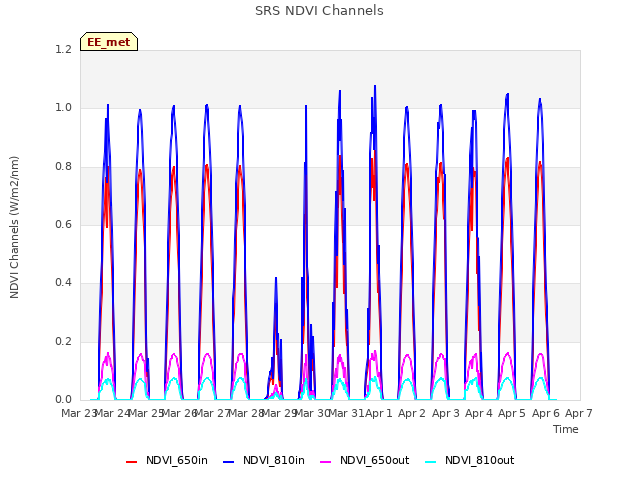The width and height of the screenshot is (640, 480).
Task: Click the x-axis date label Apr 4
Action: click(x=479, y=413)
